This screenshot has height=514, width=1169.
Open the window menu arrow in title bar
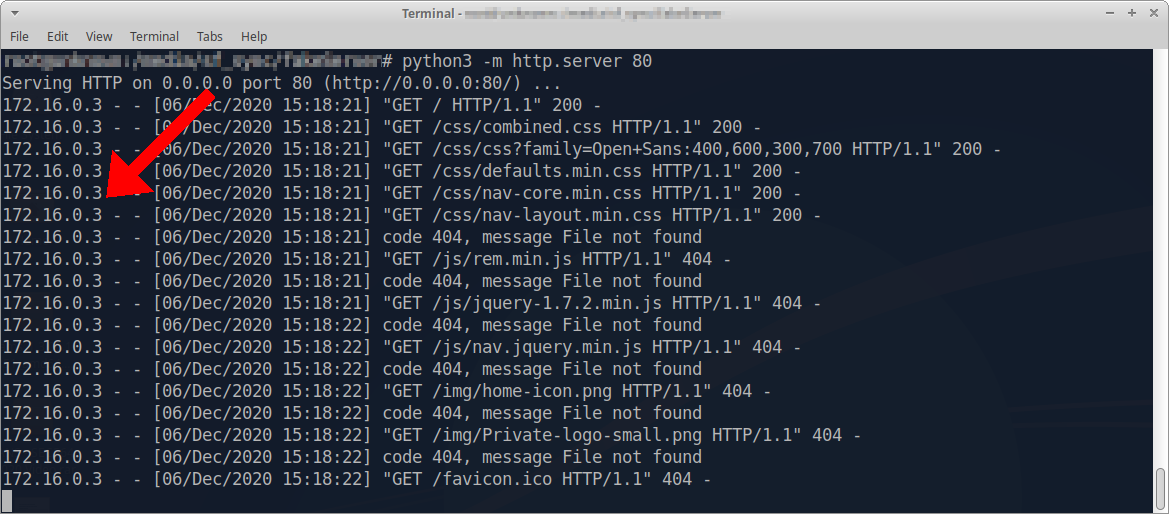pos(16,13)
